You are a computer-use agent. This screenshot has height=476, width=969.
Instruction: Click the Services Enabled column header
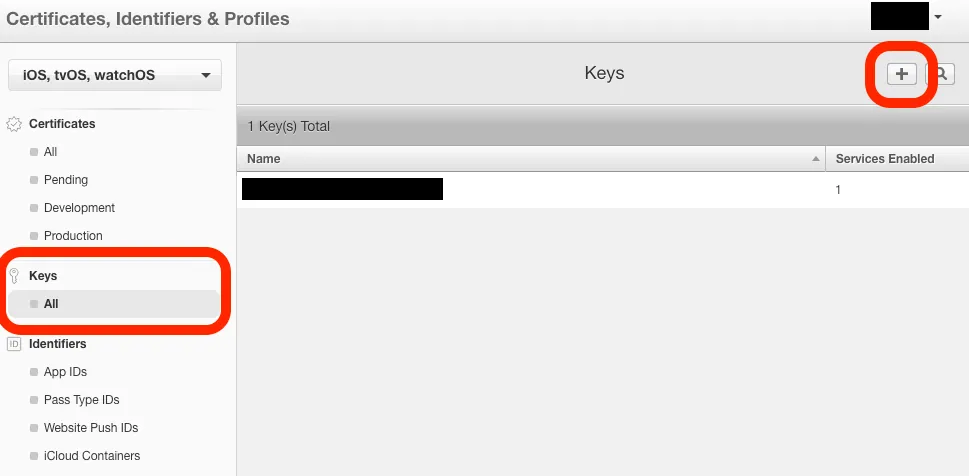885,159
